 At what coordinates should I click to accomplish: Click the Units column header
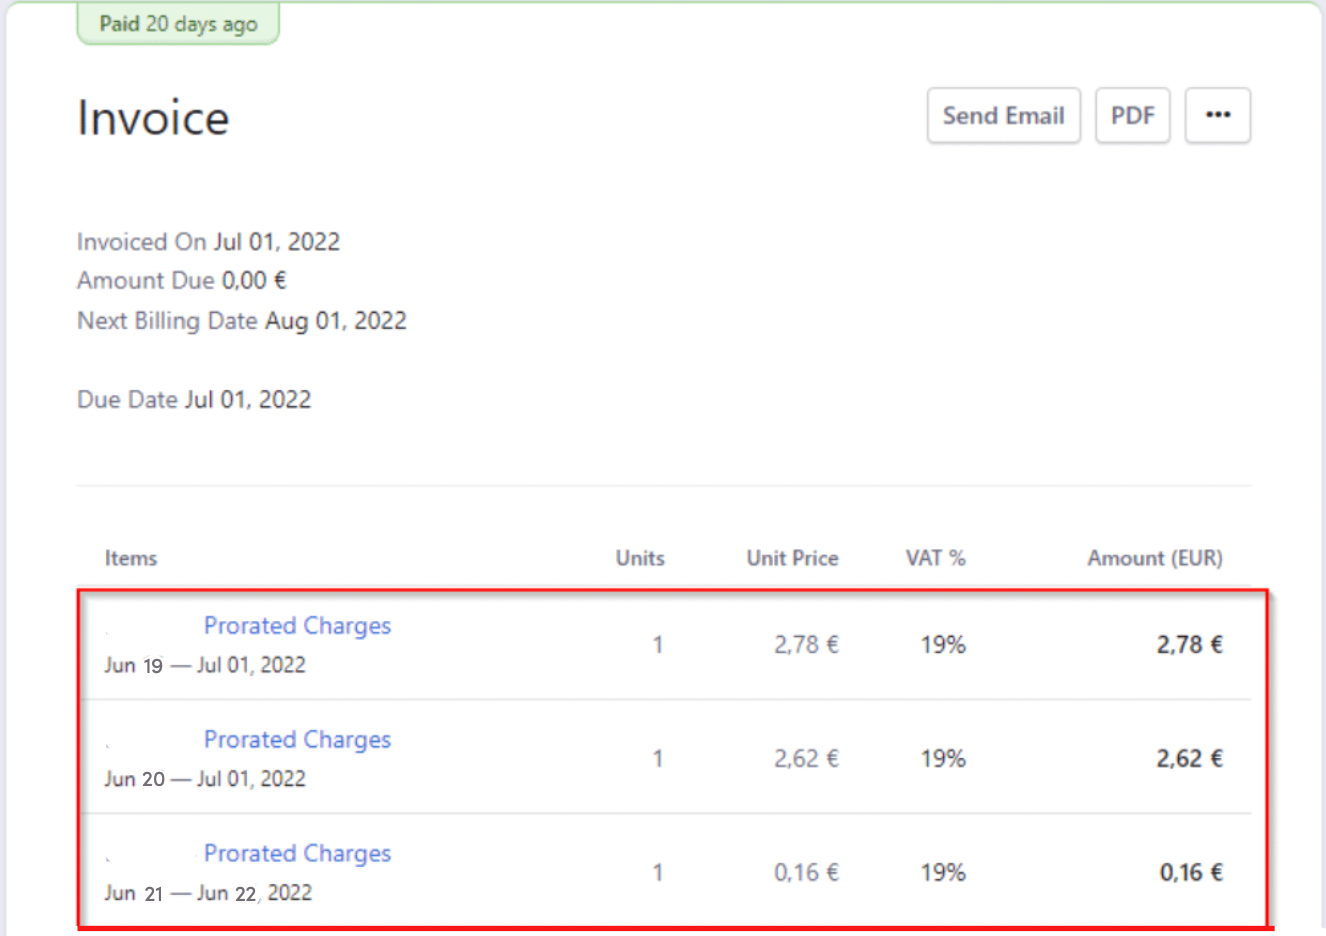click(x=640, y=558)
